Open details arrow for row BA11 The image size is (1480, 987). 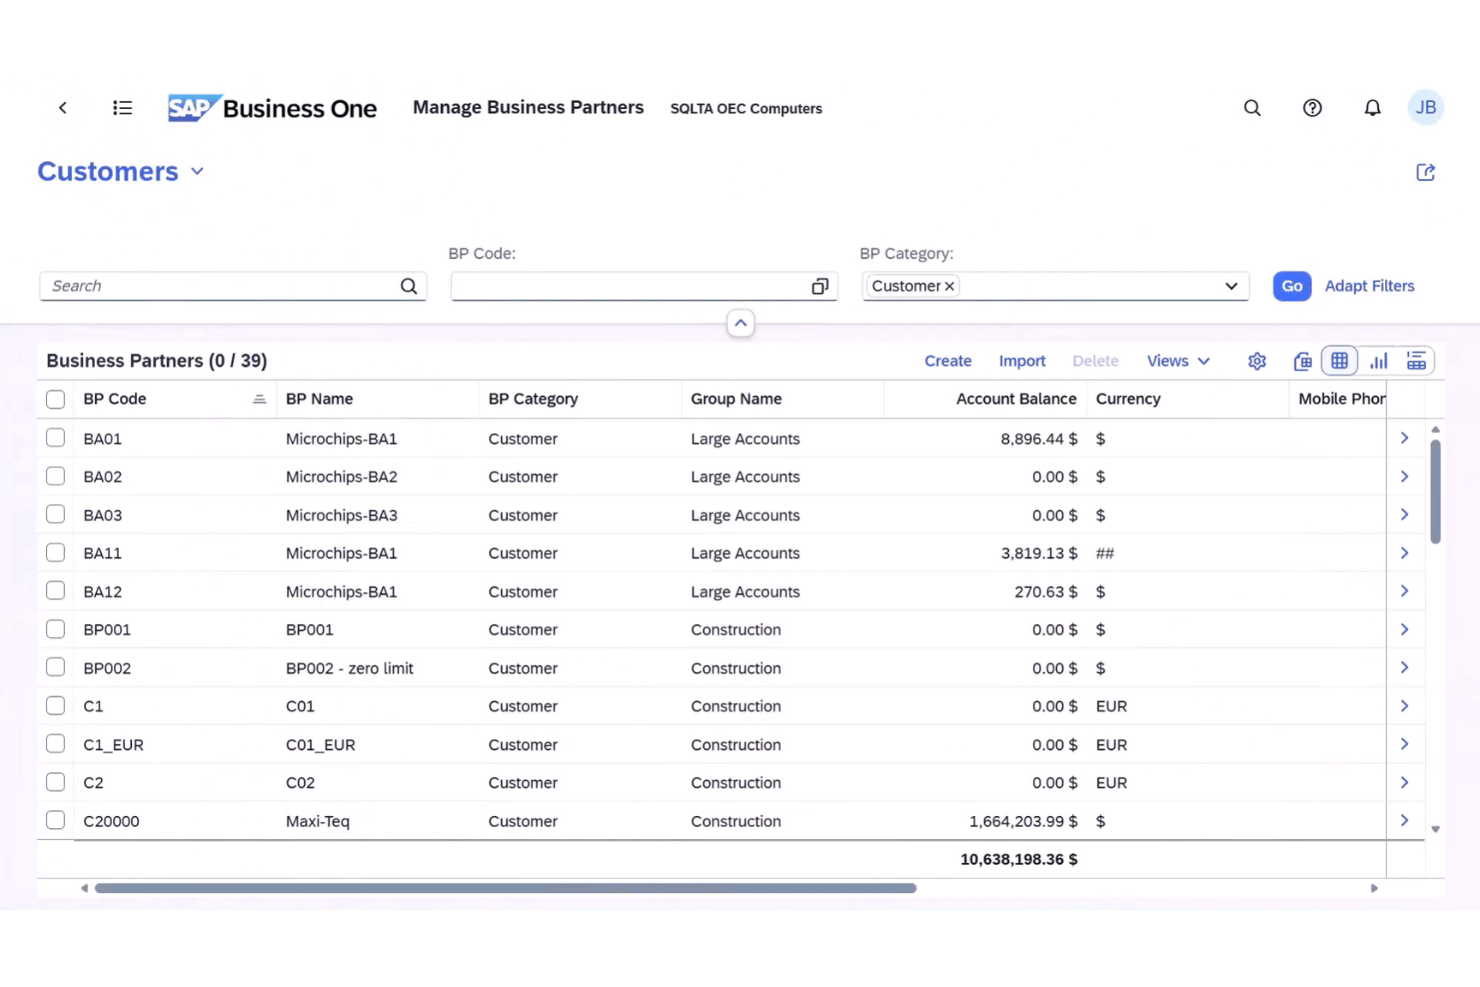1404,553
